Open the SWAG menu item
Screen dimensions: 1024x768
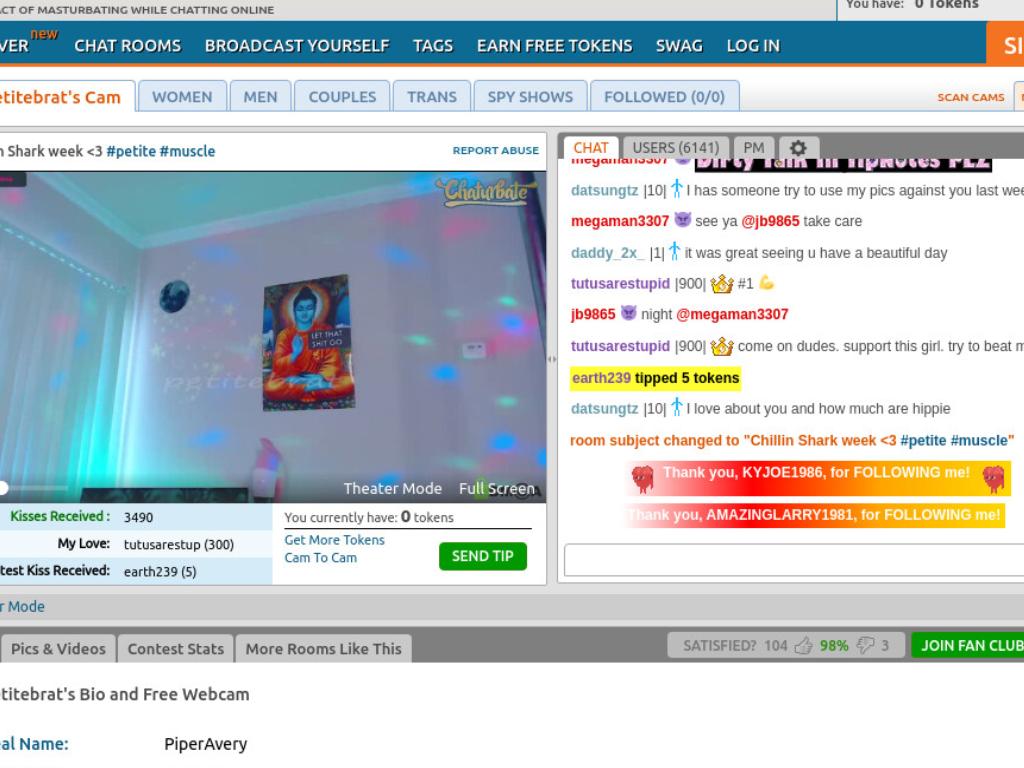point(679,46)
